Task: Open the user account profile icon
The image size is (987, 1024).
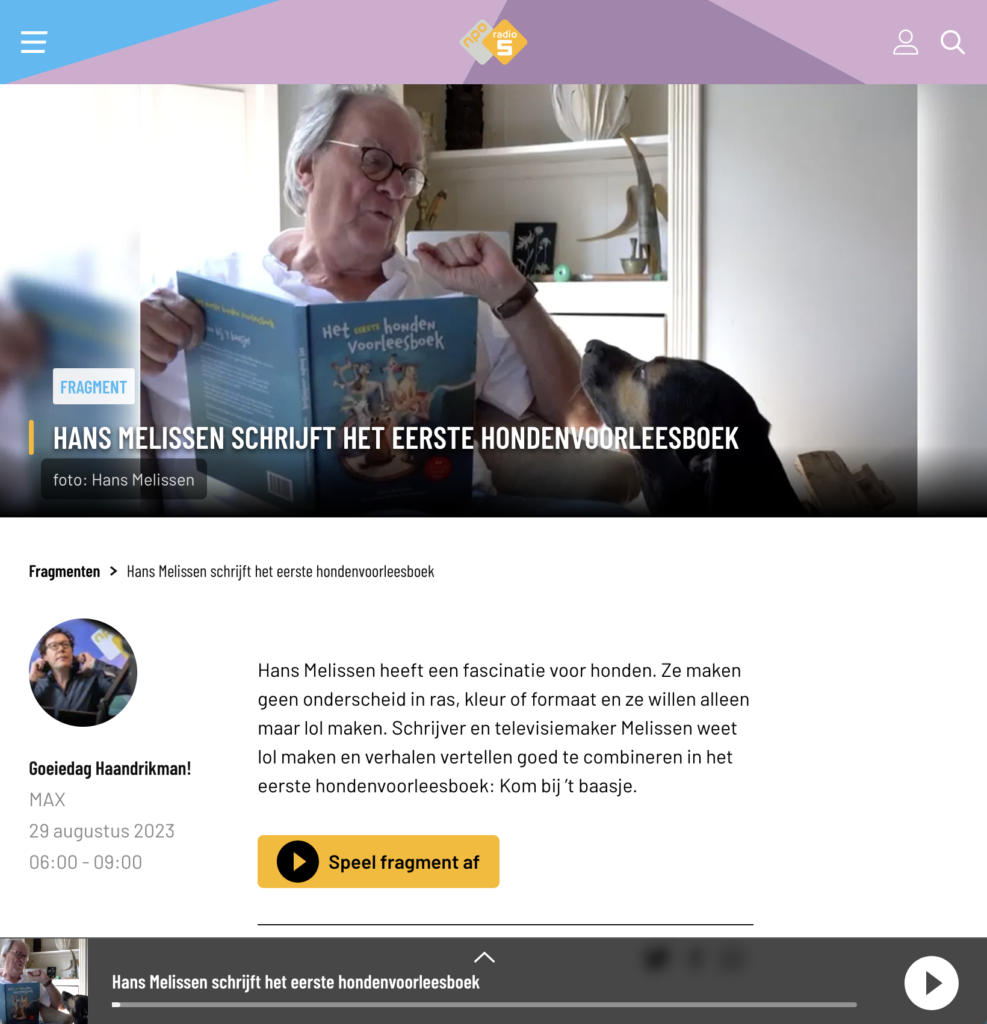Action: tap(905, 42)
